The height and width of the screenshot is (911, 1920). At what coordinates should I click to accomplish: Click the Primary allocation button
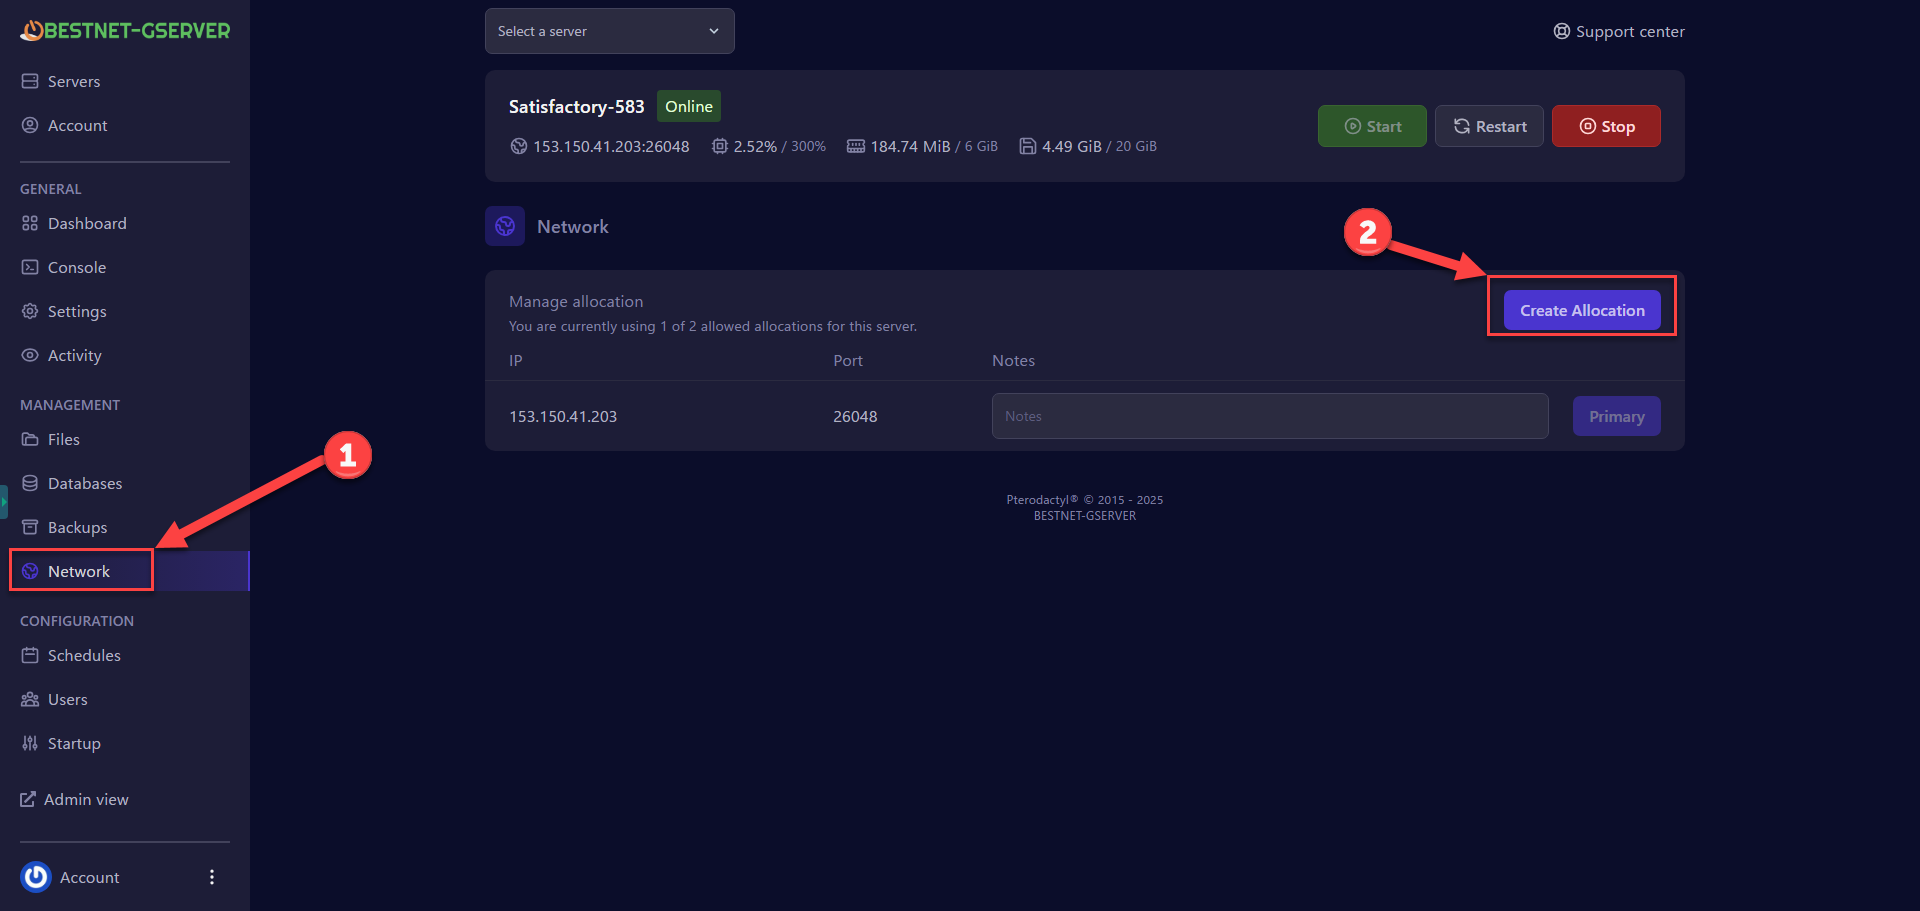[1617, 416]
